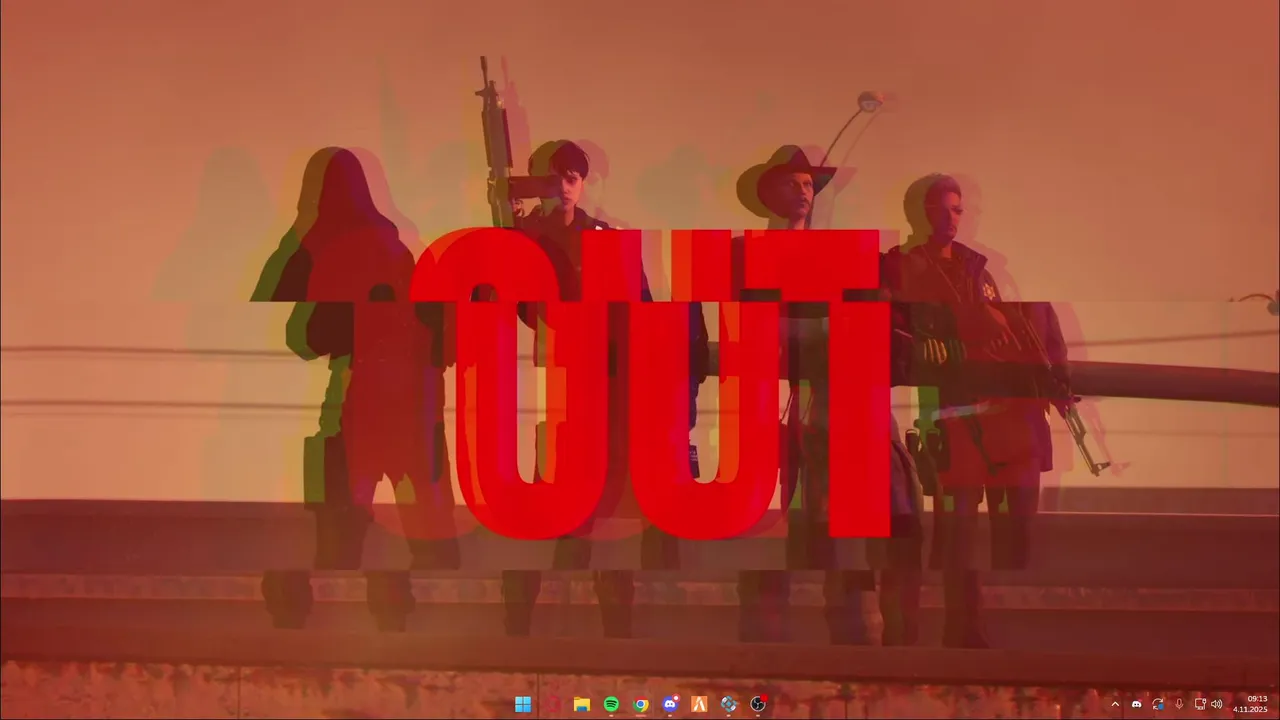Open the orange app icon on the taskbar

pyautogui.click(x=699, y=704)
